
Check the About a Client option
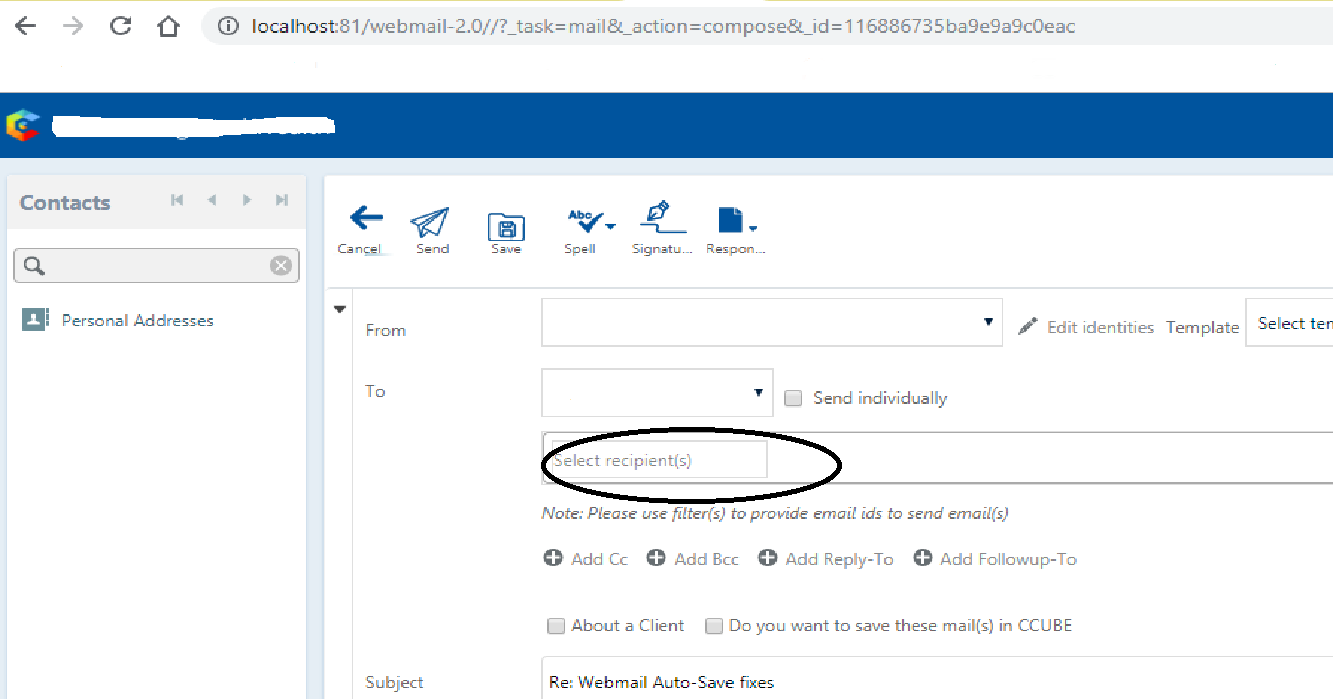pos(556,626)
